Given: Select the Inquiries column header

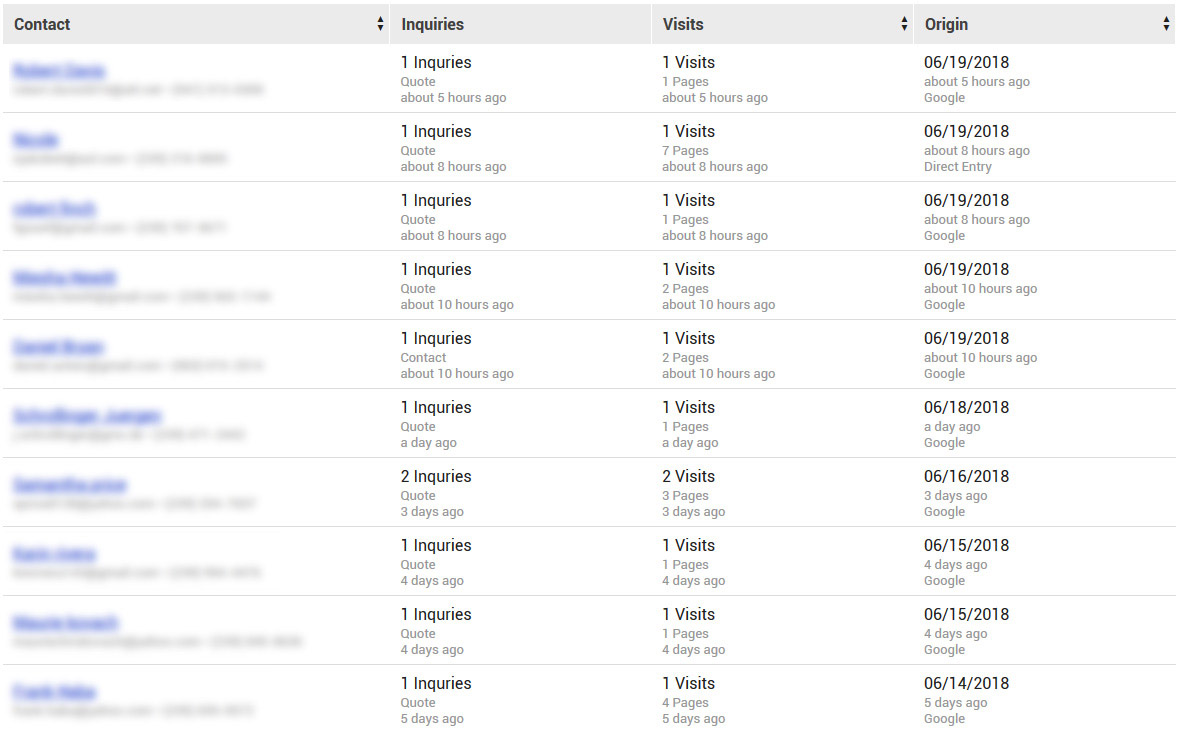Looking at the screenshot, I should 433,24.
